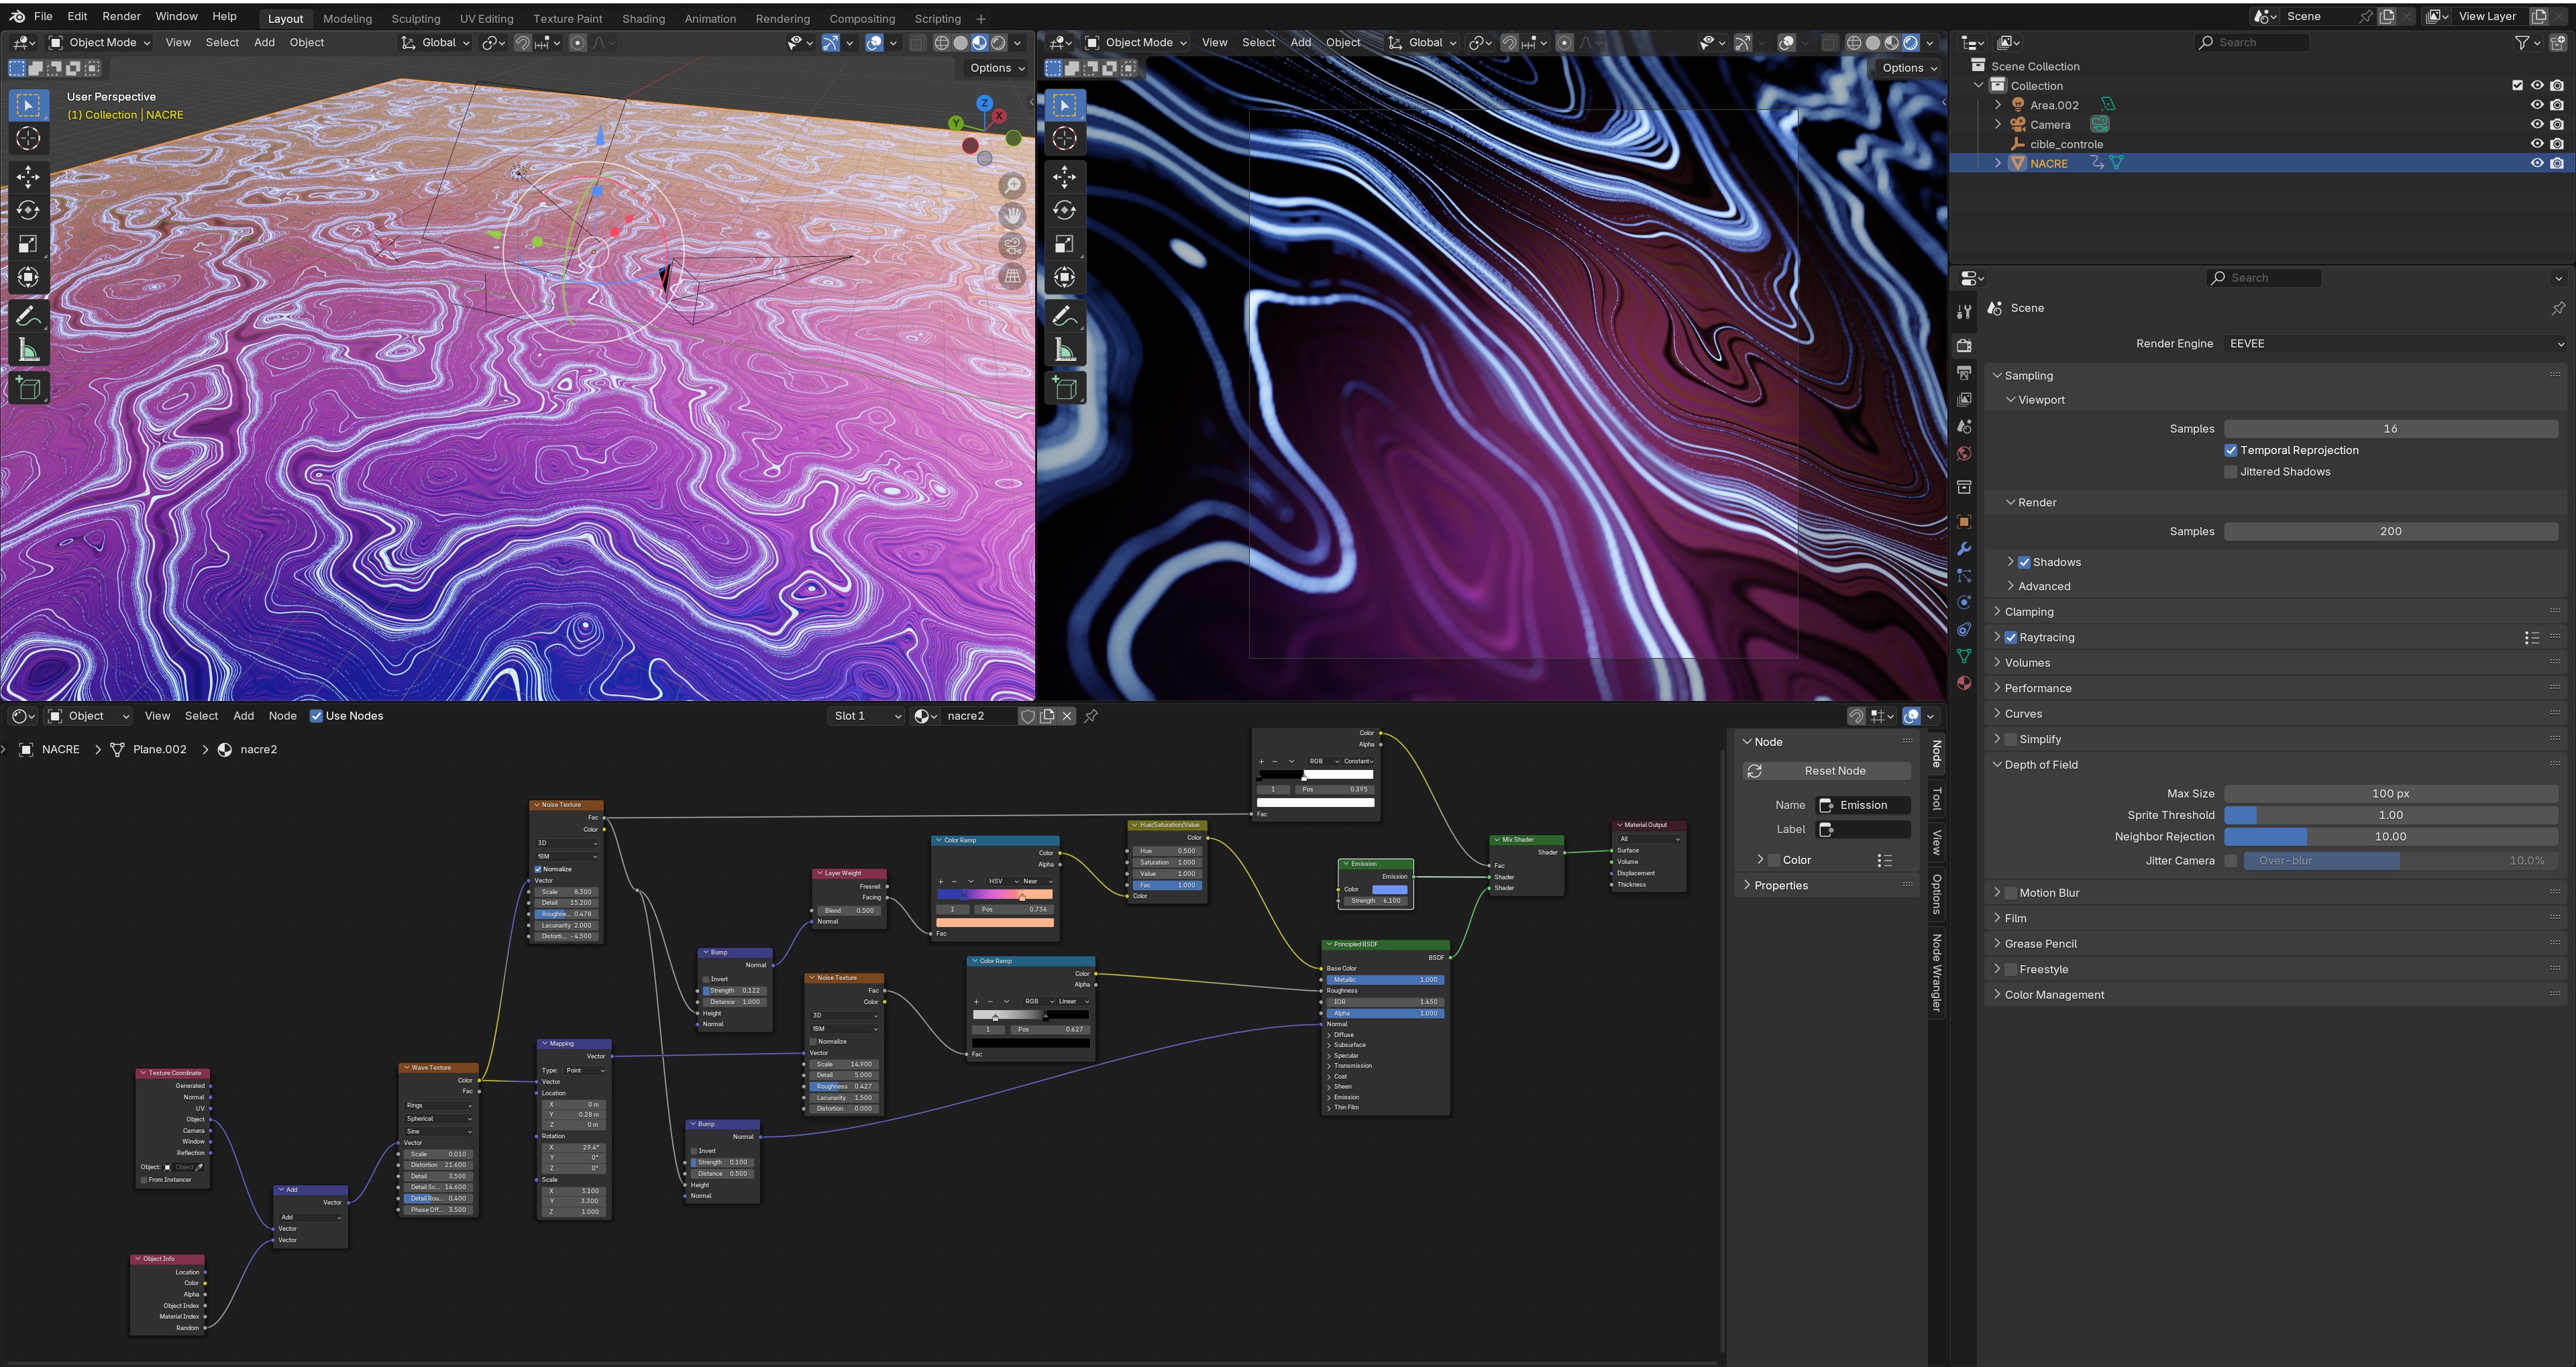The width and height of the screenshot is (2576, 1367).
Task: Open the Material properties tab icon
Action: click(x=1964, y=683)
